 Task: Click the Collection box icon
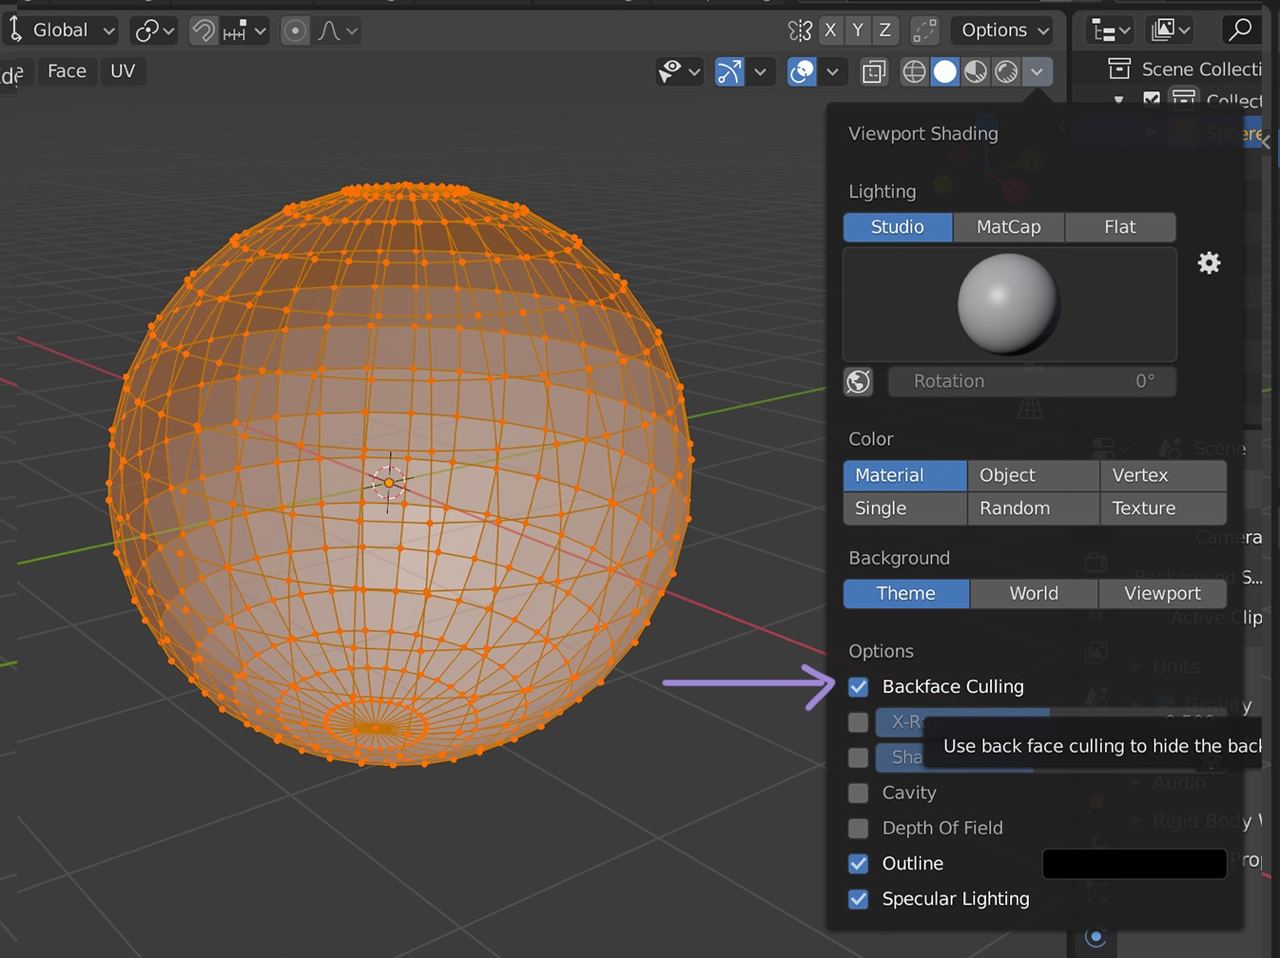click(x=1184, y=100)
